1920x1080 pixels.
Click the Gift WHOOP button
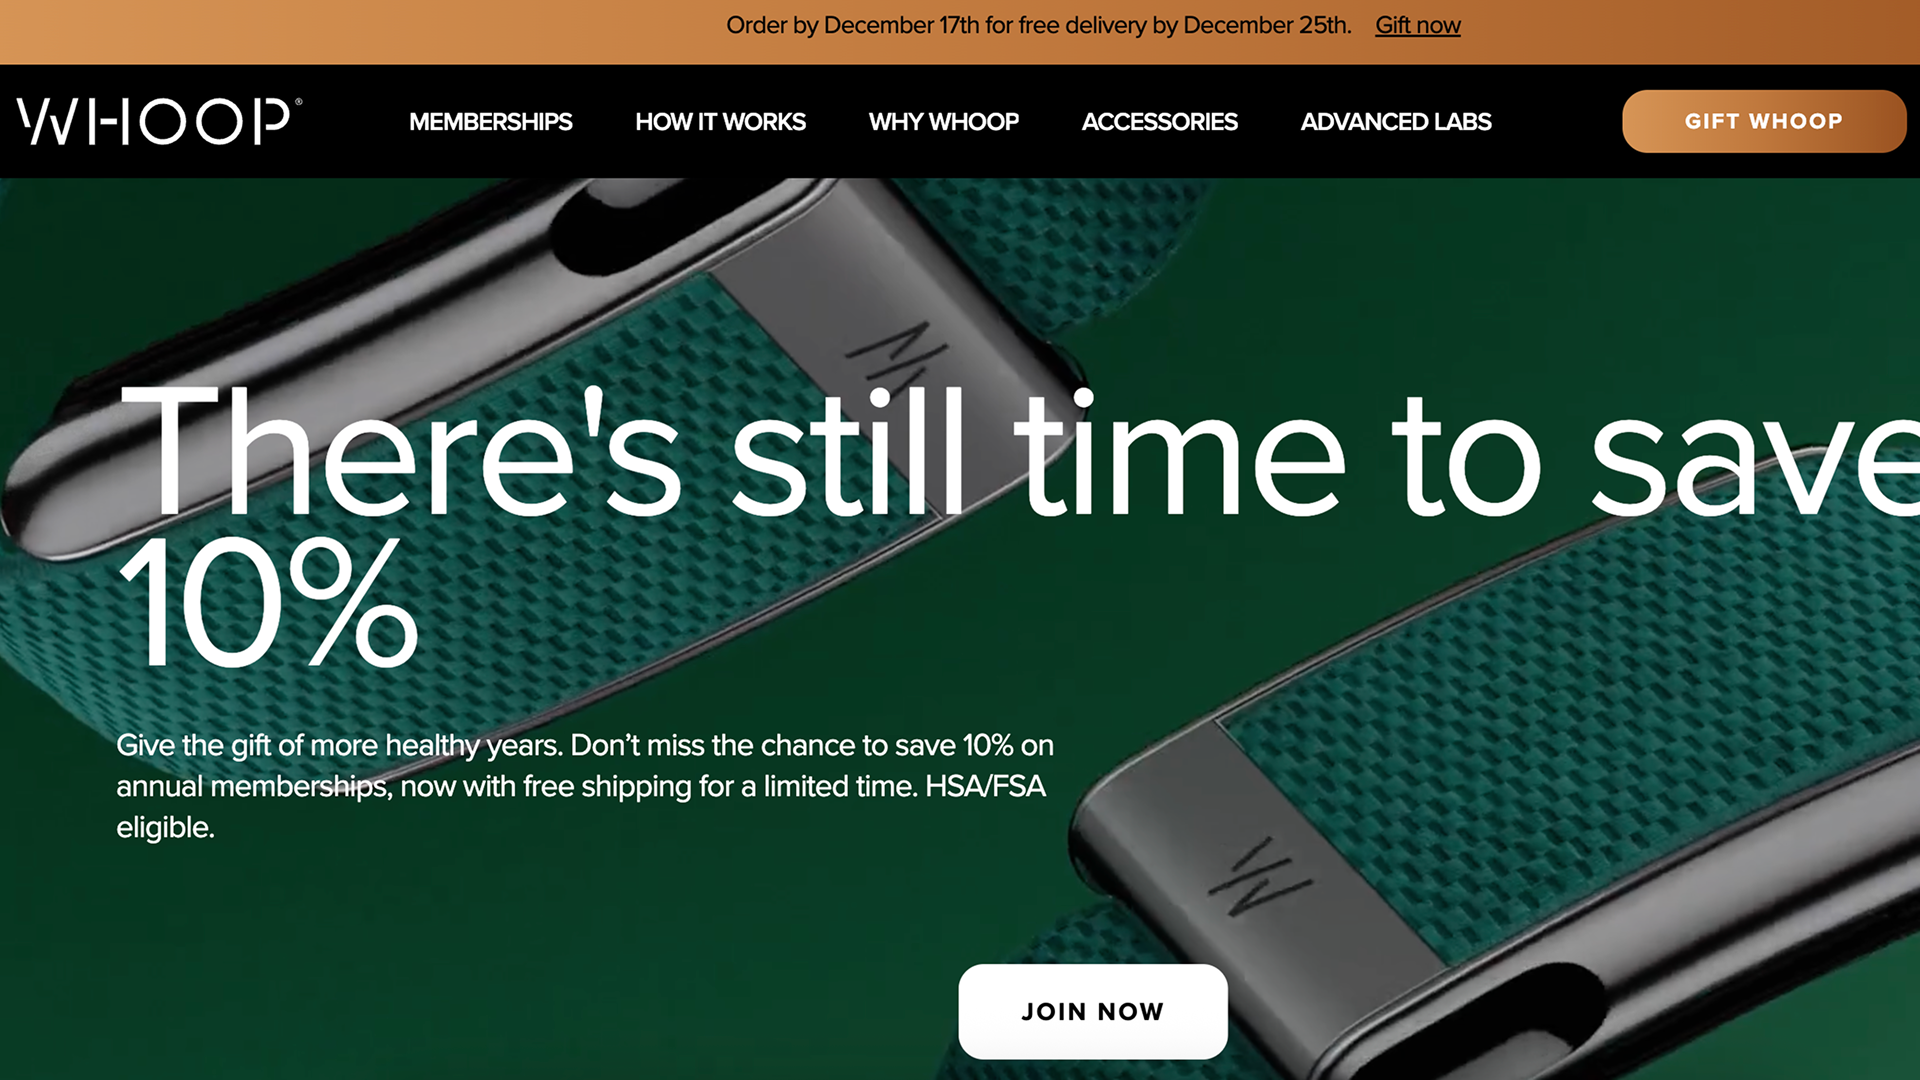coord(1763,121)
